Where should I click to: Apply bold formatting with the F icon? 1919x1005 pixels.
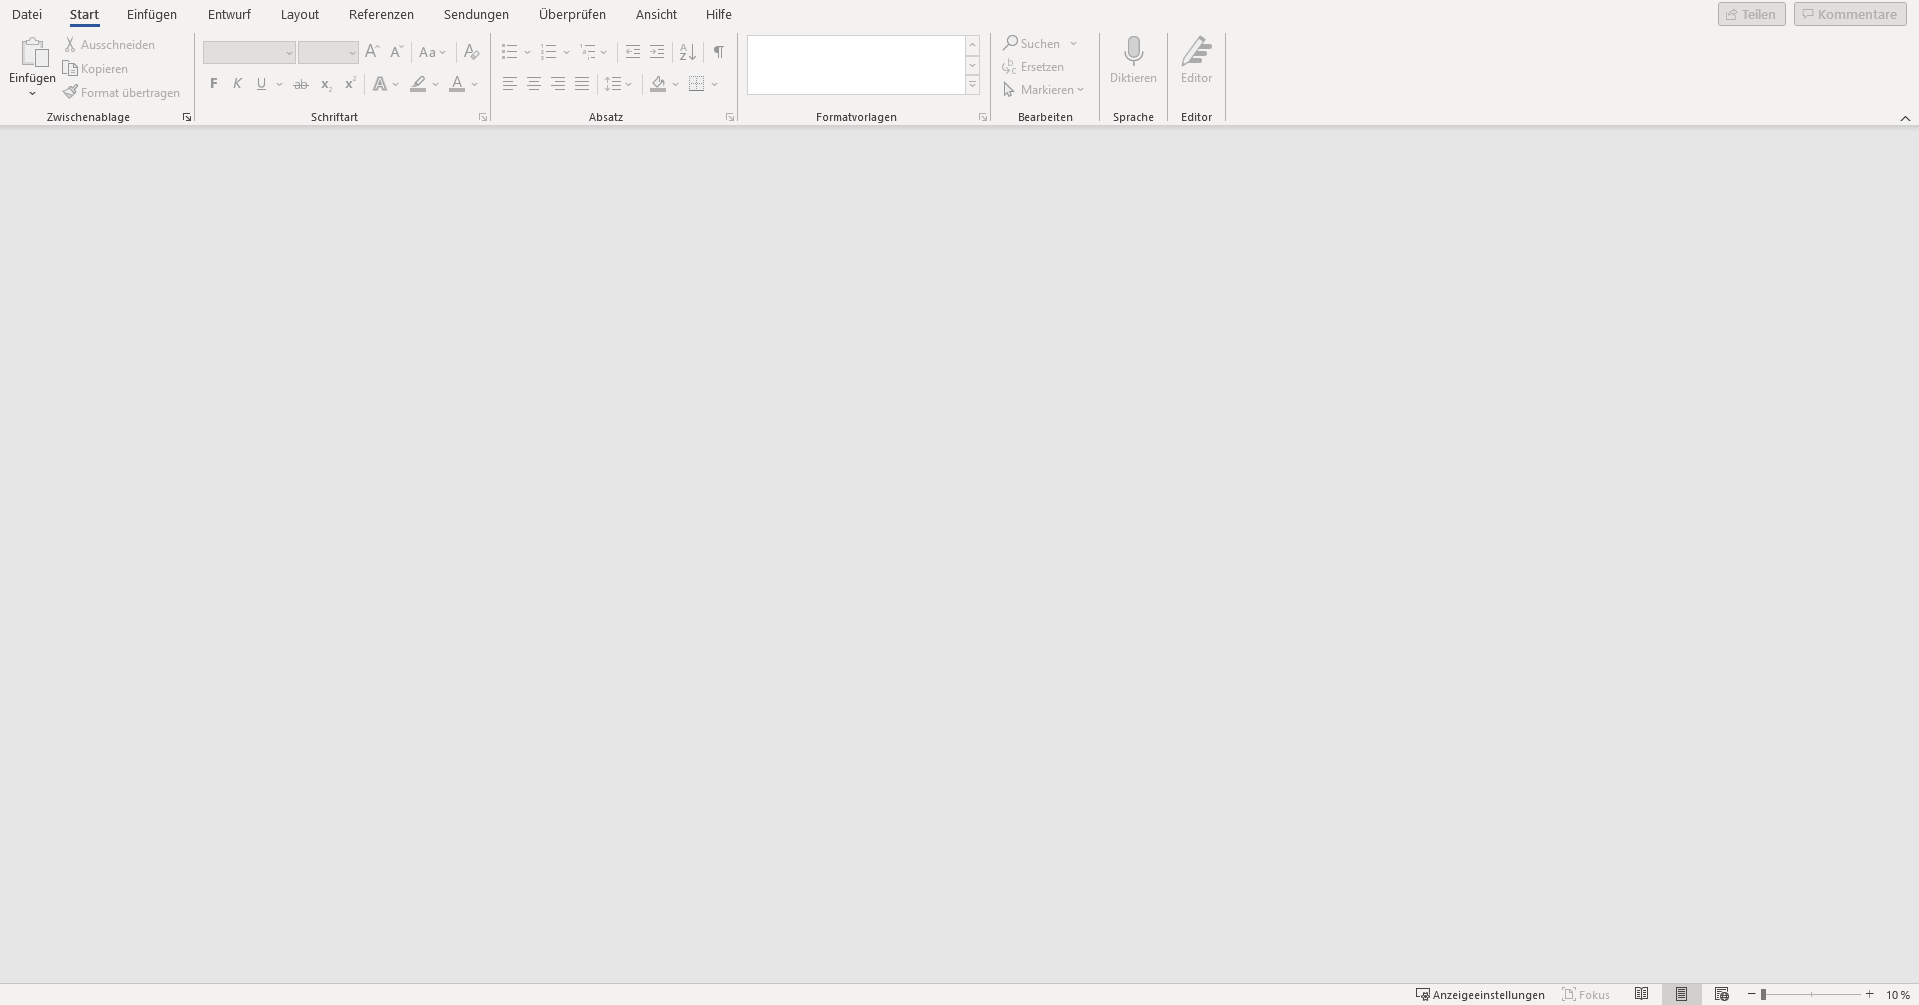tap(213, 84)
